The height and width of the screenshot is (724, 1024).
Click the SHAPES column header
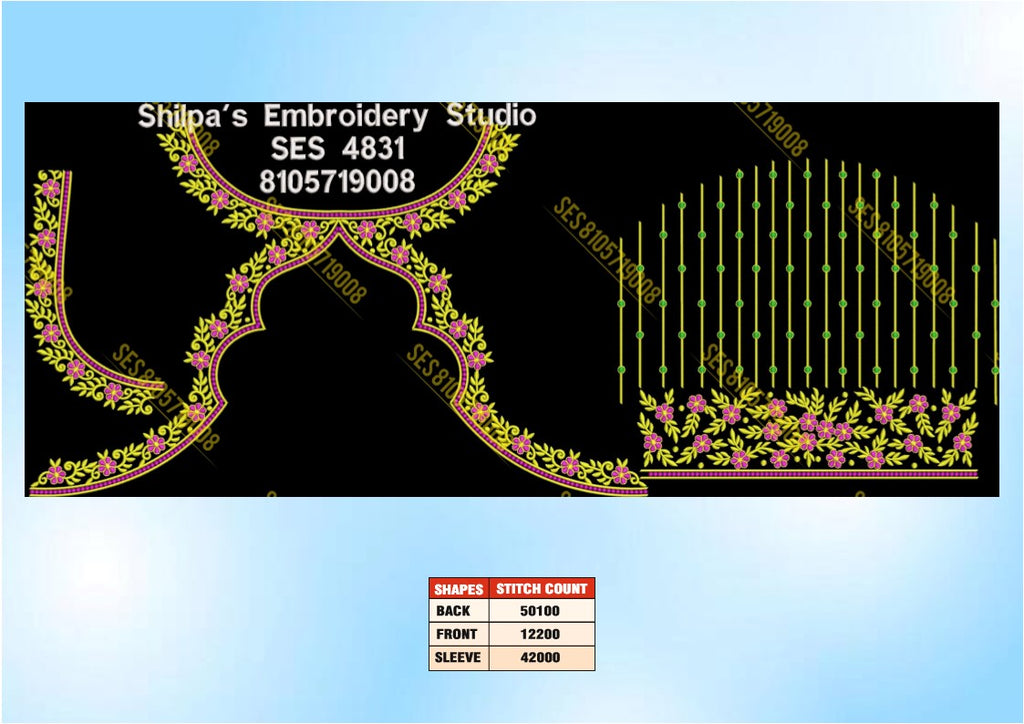pyautogui.click(x=458, y=589)
